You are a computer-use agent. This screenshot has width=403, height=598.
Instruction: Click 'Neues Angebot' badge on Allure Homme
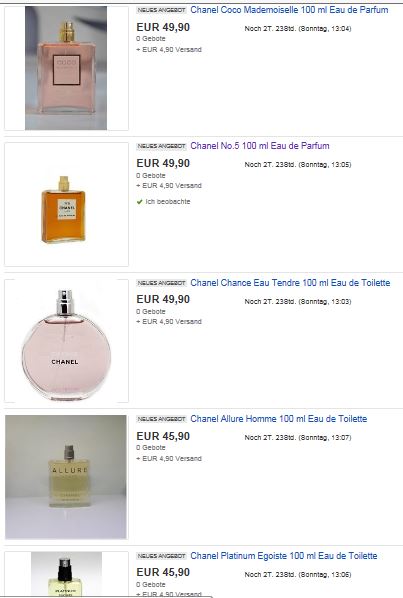pos(161,419)
